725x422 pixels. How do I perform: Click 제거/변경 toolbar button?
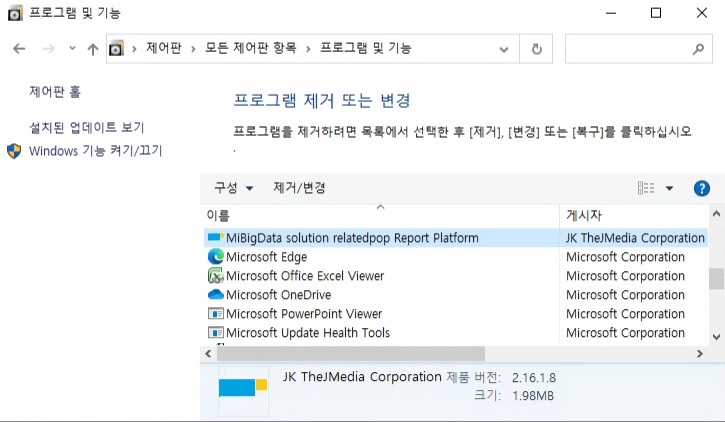pyautogui.click(x=299, y=188)
